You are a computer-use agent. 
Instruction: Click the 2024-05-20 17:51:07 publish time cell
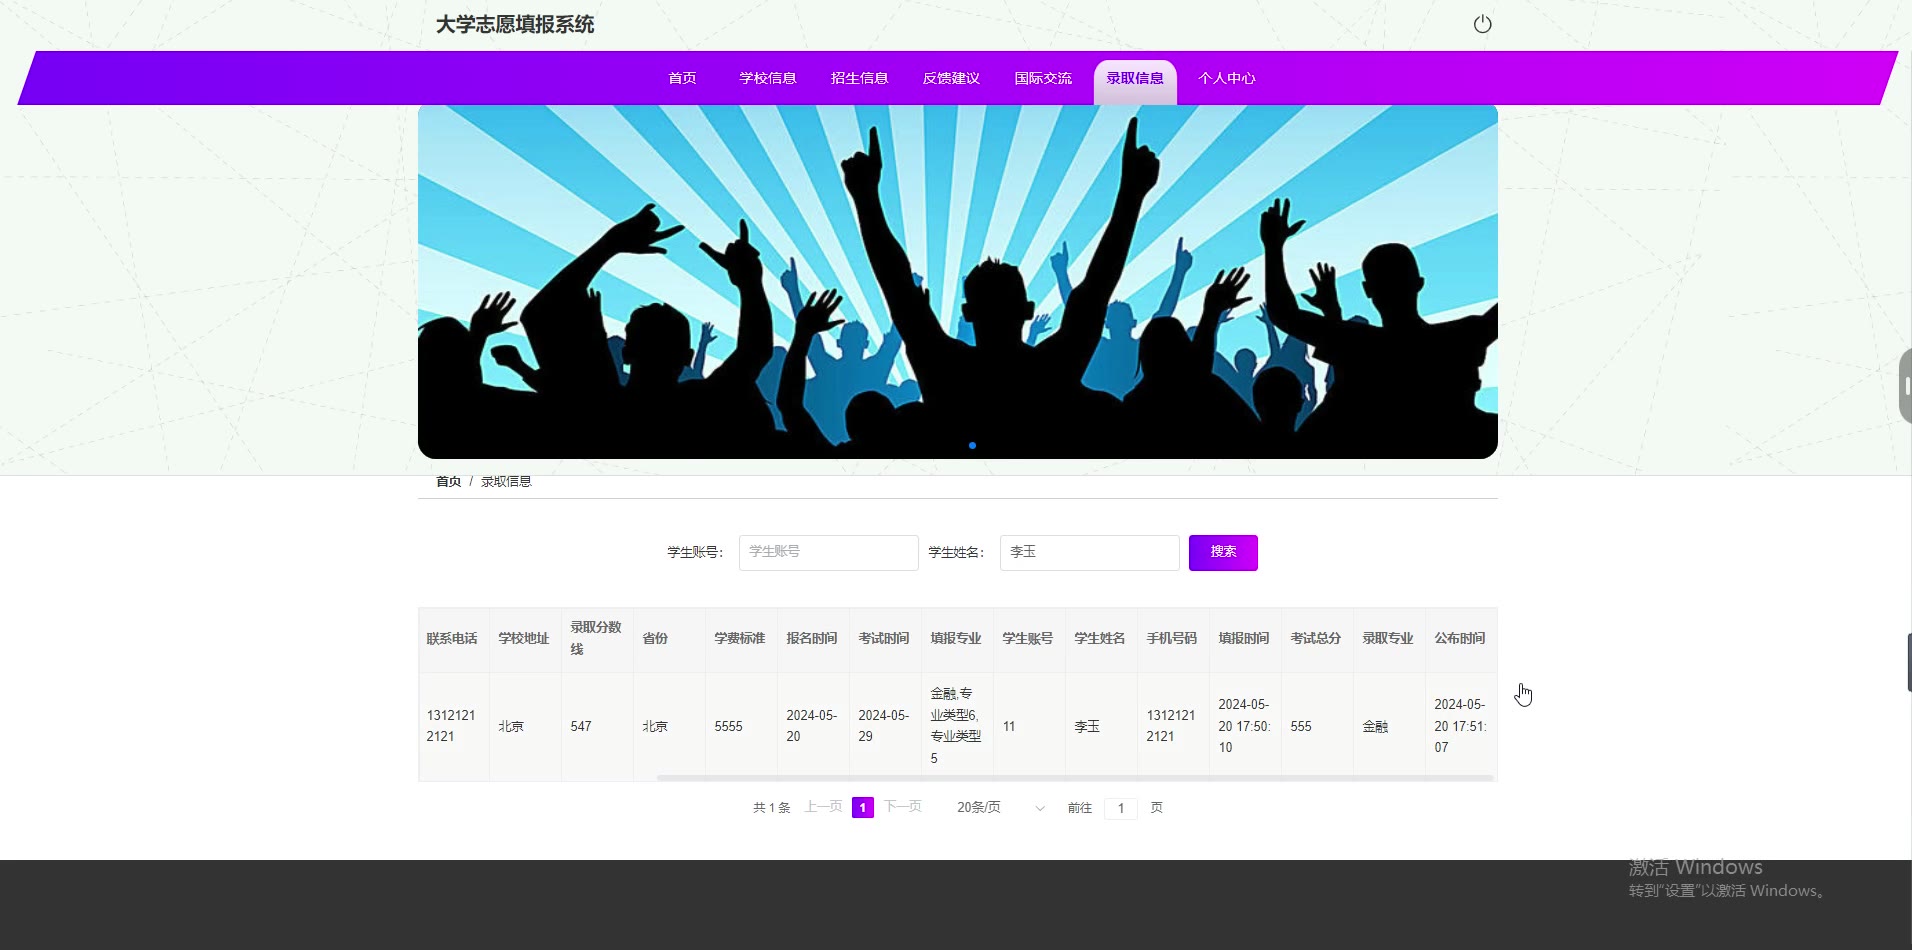(x=1460, y=726)
